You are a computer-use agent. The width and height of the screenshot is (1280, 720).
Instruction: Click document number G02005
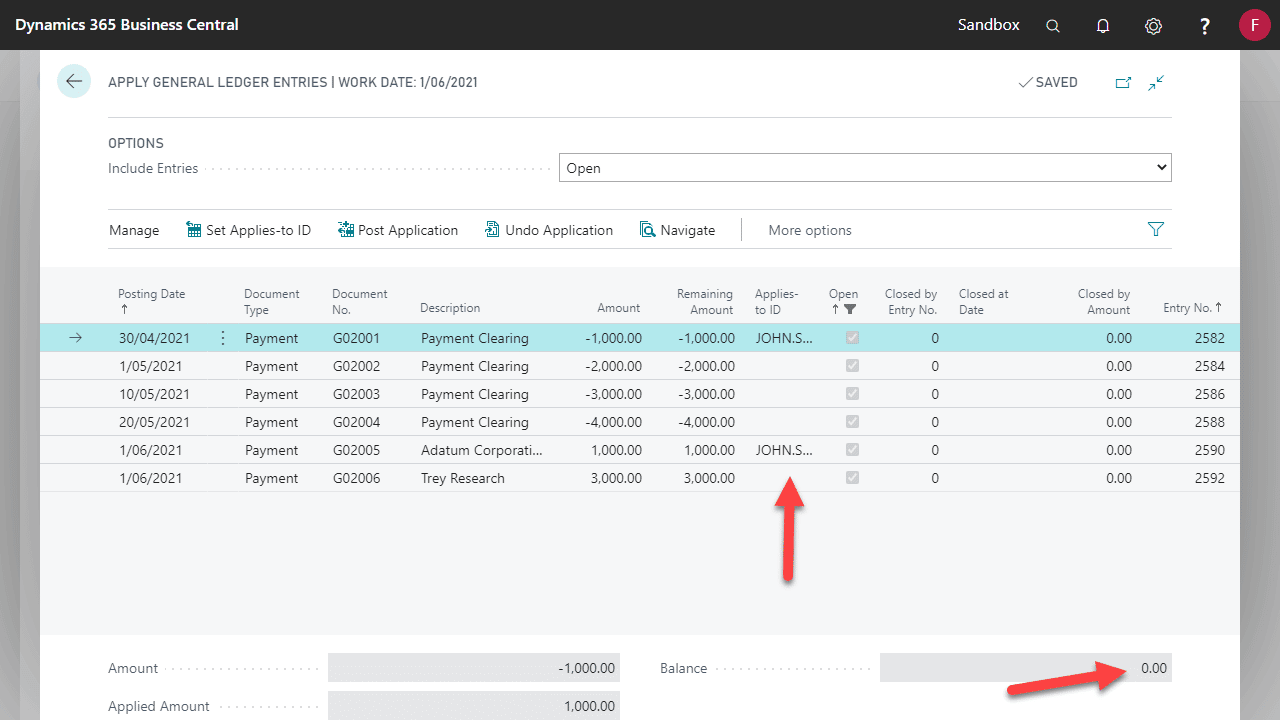coord(357,450)
